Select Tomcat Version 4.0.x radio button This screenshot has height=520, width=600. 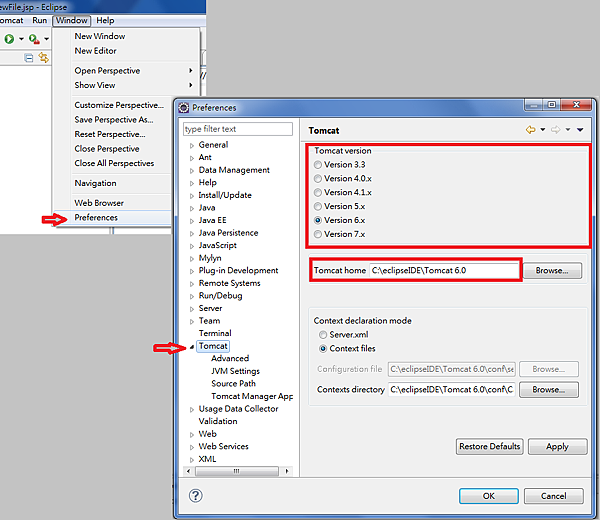(318, 179)
